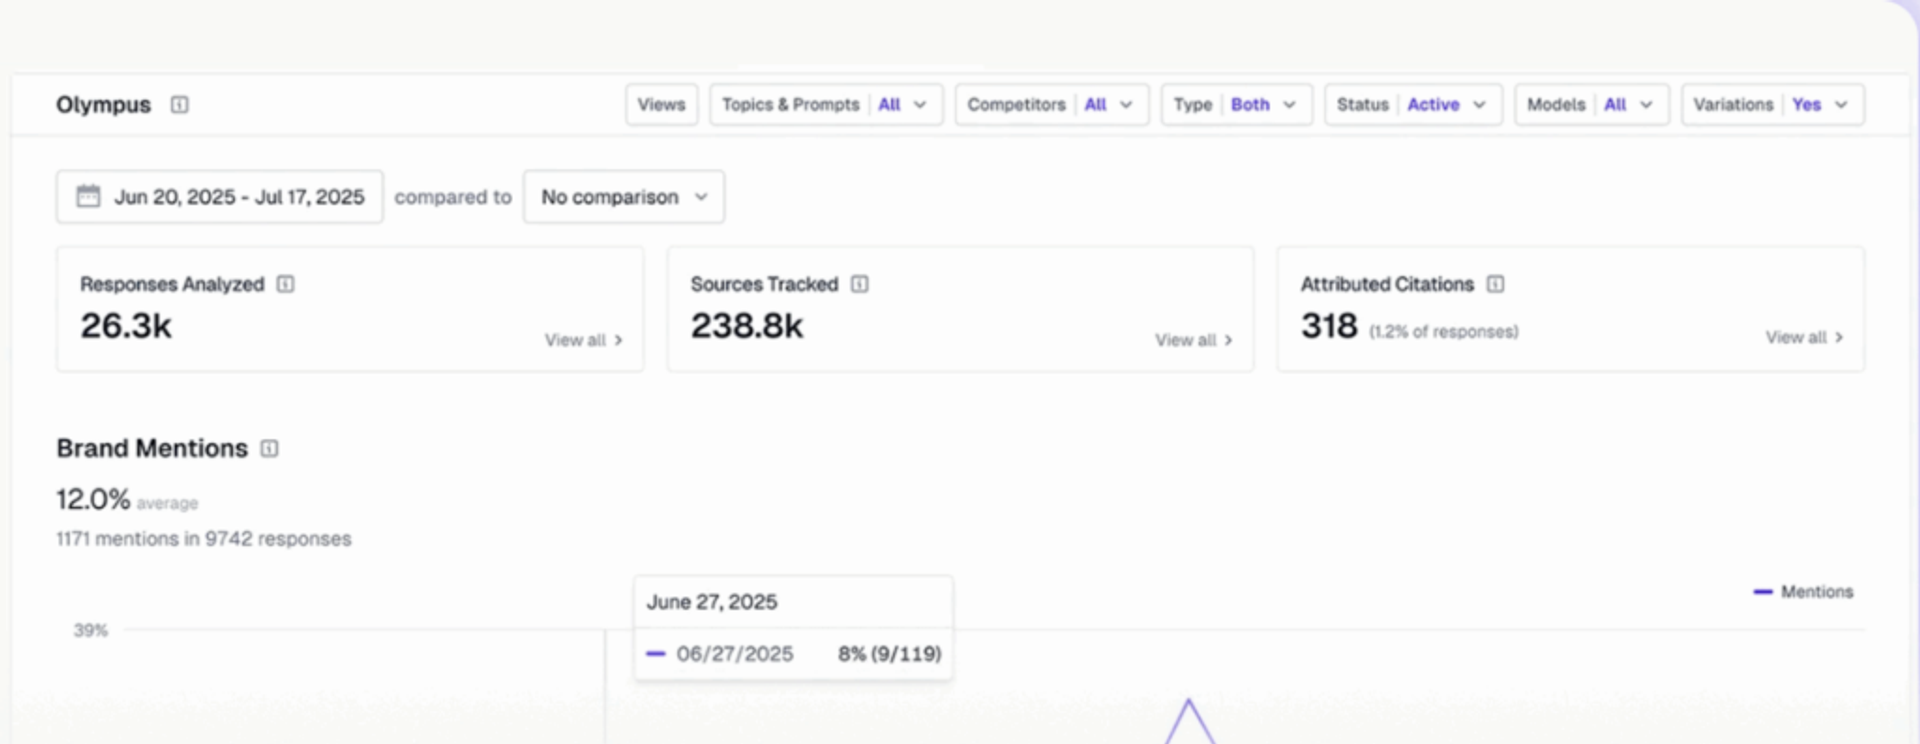Click the 8% (9/119) tooltip value

pos(890,654)
